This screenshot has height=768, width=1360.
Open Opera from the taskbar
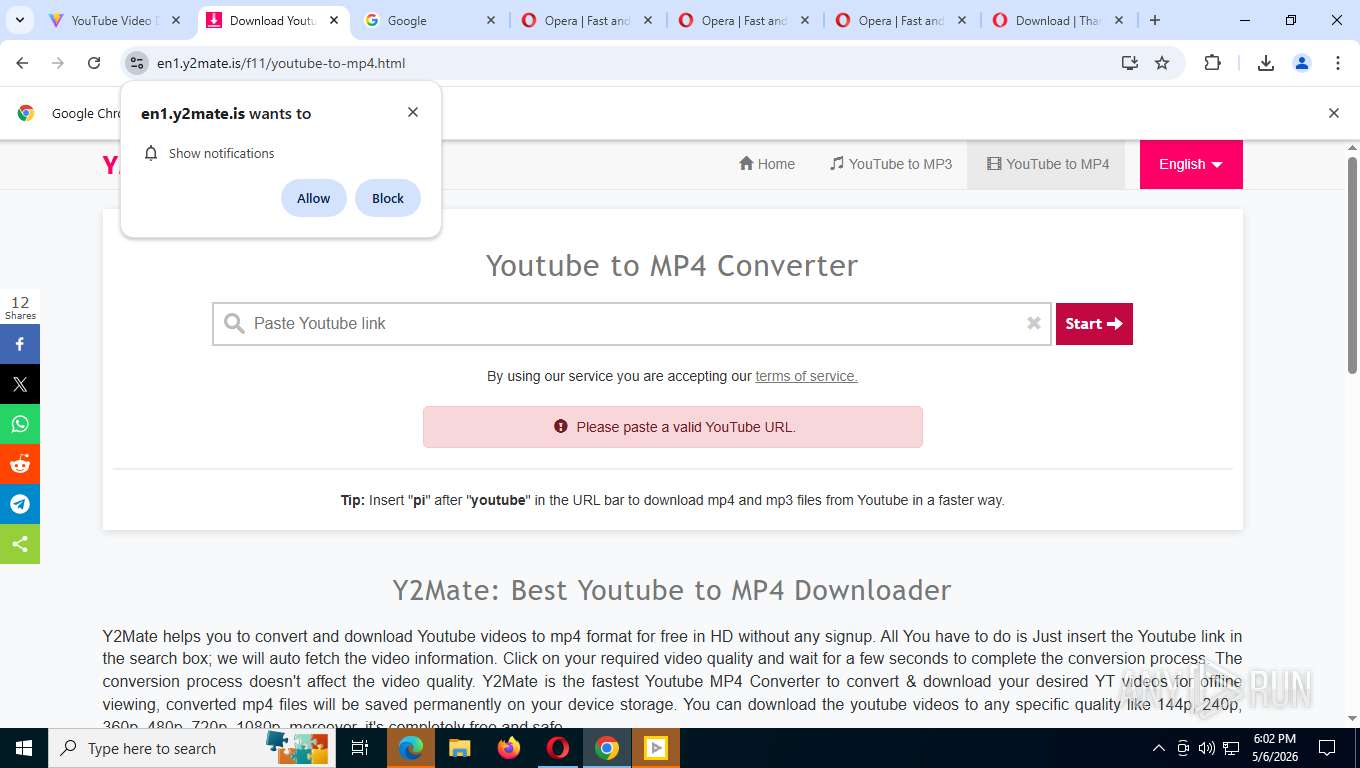click(558, 748)
